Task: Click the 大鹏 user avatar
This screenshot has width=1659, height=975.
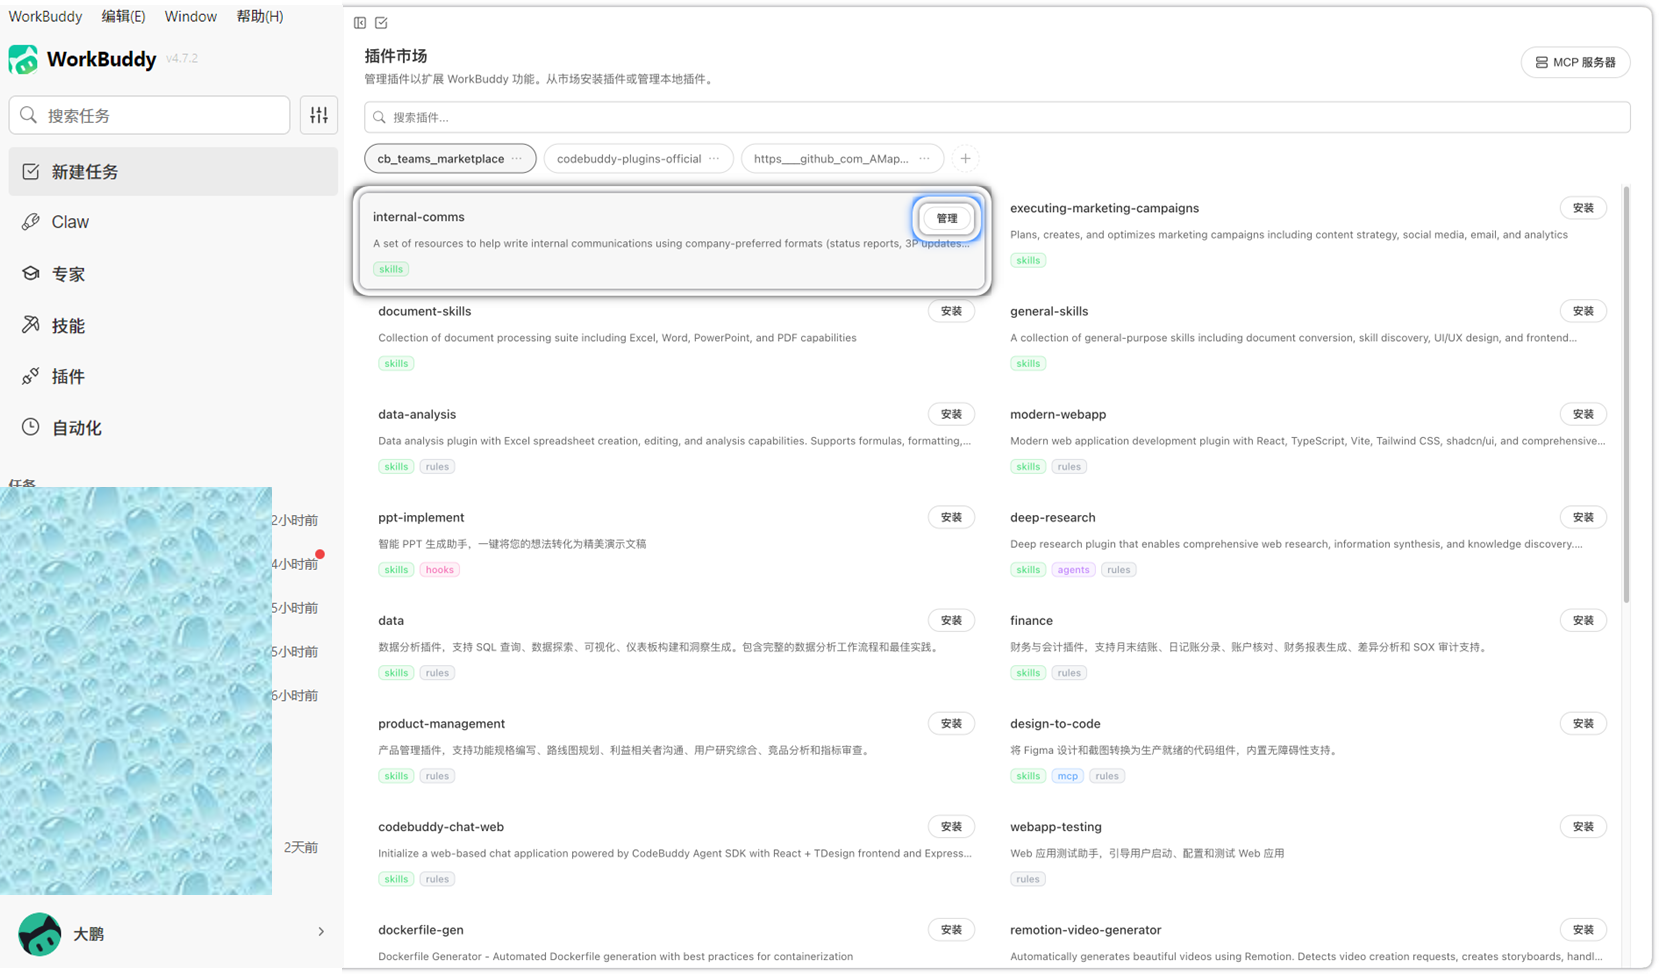Action: tap(40, 933)
